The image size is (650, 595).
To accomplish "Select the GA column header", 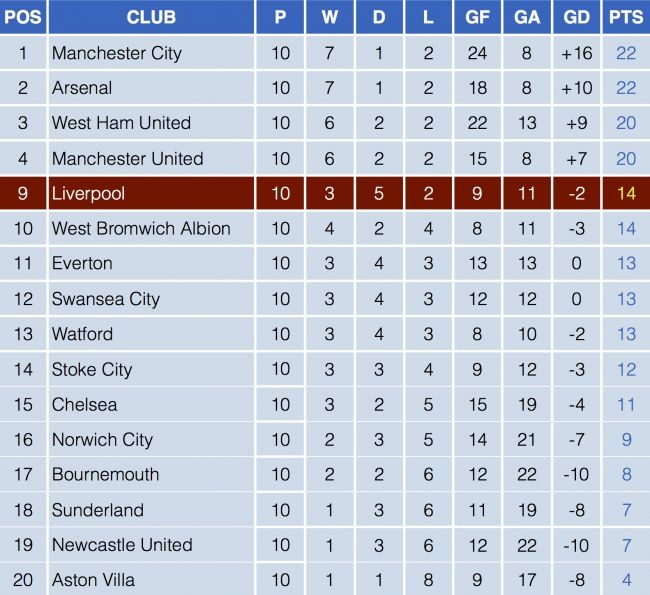I will click(526, 17).
